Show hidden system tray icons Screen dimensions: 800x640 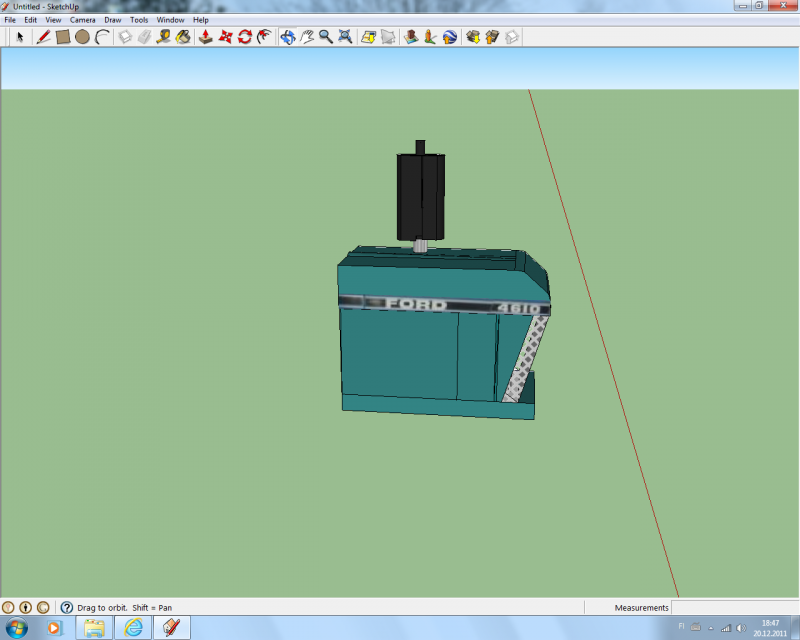[711, 628]
